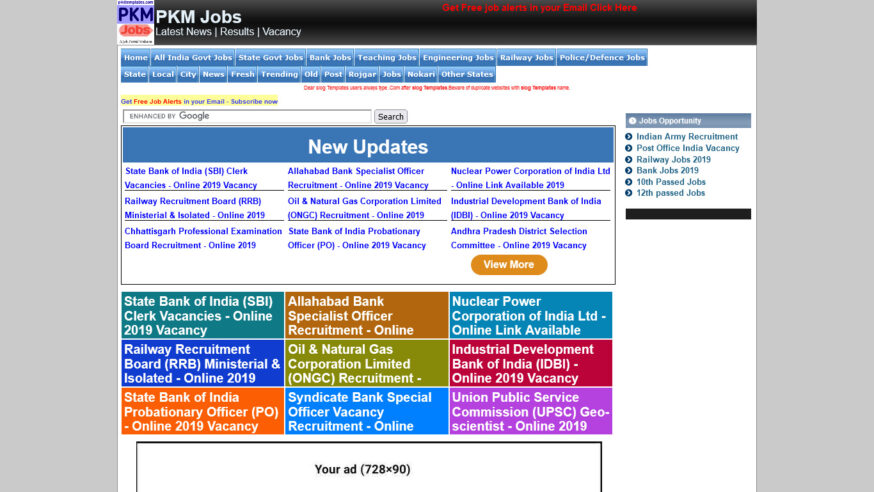Click the blue Nuclear Power Corporation tile
Screen dimensions: 874x492
[531, 315]
